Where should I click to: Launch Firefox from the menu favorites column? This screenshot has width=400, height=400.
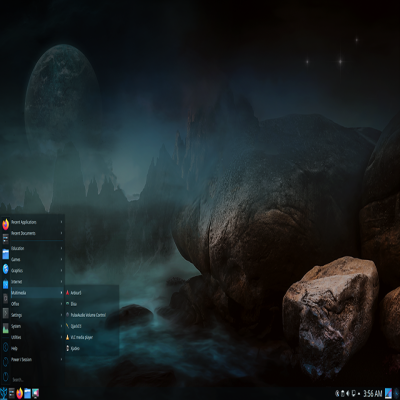pyautogui.click(x=5, y=224)
